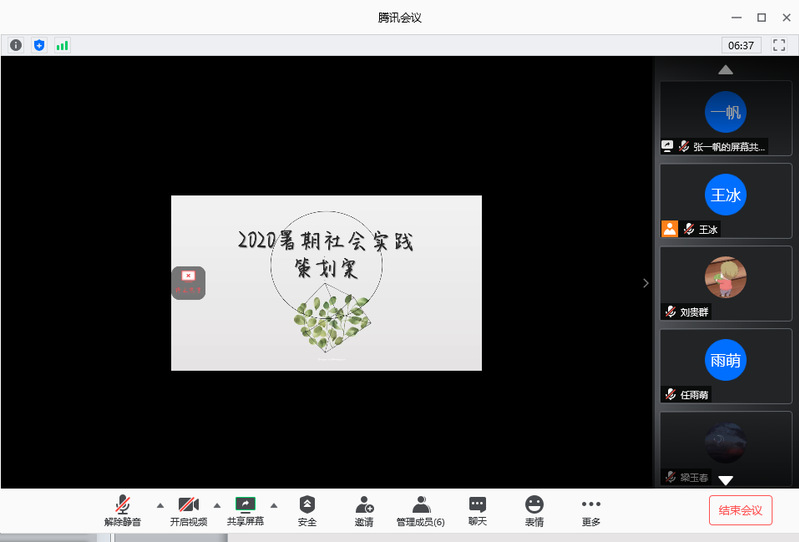The width and height of the screenshot is (799, 542).
Task: Check the green network signal icon
Action: pyautogui.click(x=62, y=45)
